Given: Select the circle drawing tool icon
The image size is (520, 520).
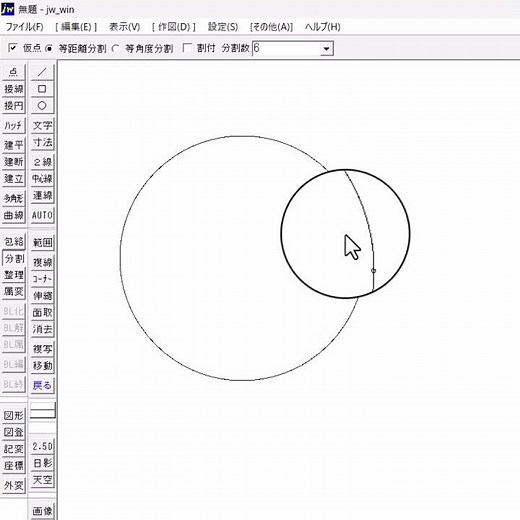Looking at the screenshot, I should click(x=42, y=105).
